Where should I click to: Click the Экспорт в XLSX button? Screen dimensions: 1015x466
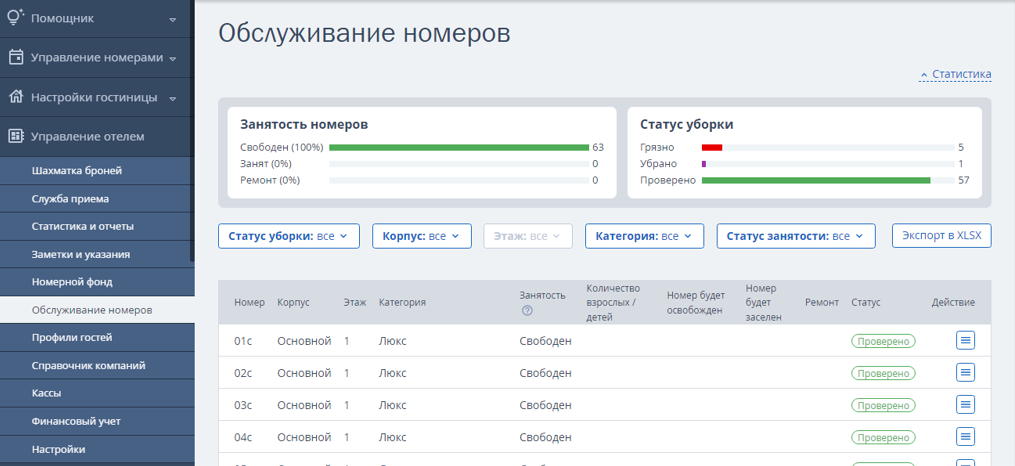[x=941, y=236]
